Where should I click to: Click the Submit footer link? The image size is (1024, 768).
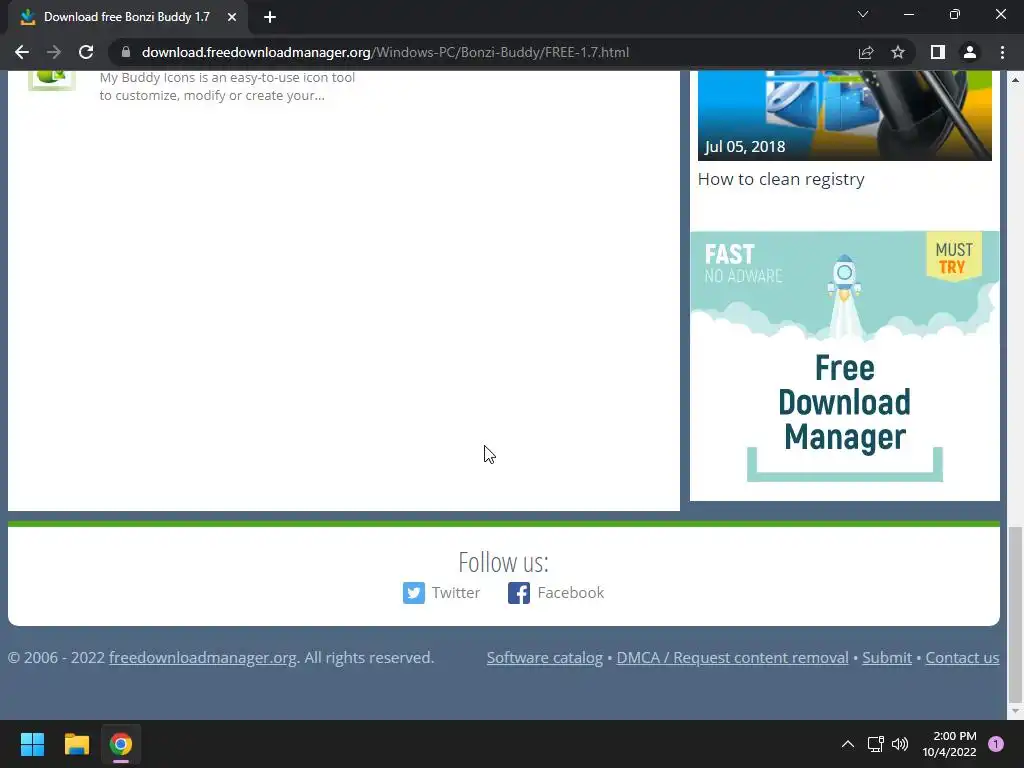[887, 658]
